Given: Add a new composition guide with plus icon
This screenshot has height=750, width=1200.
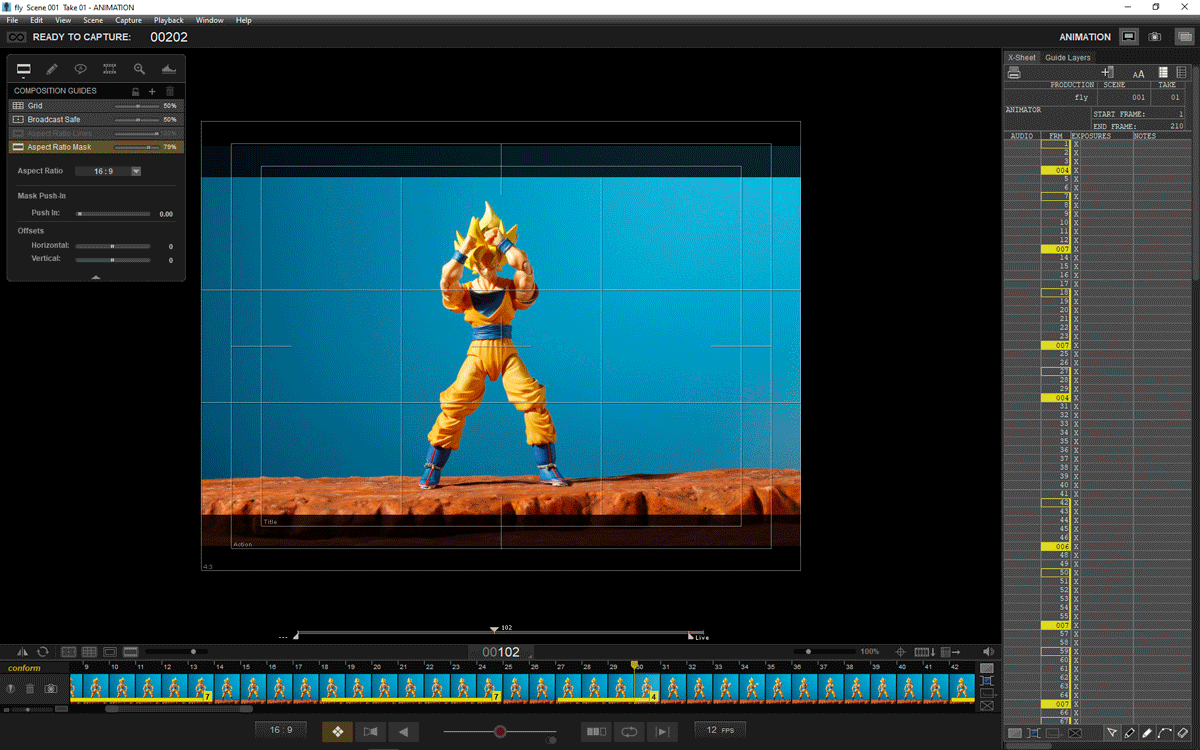Looking at the screenshot, I should click(152, 91).
